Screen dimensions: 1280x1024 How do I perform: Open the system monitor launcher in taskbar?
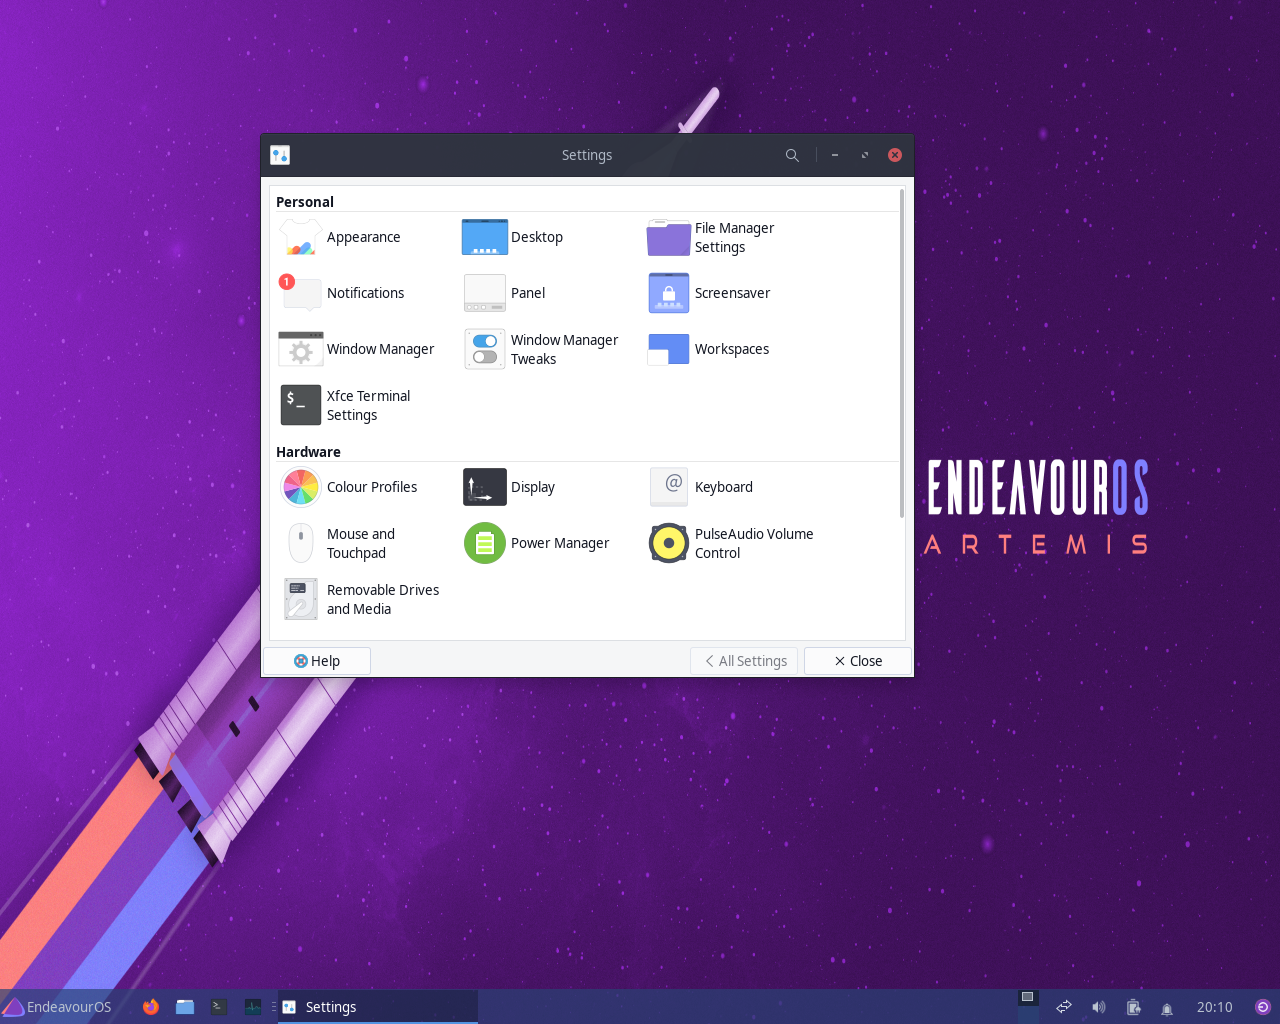tap(253, 1007)
